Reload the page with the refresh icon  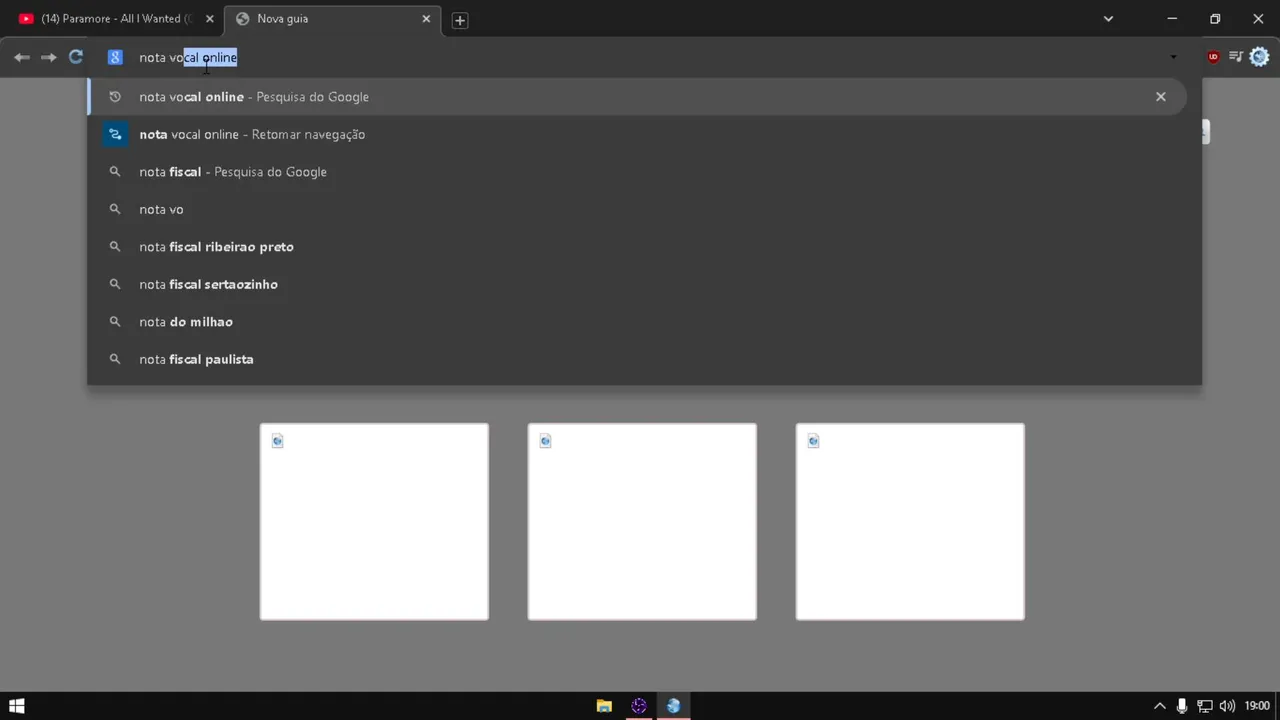pyautogui.click(x=75, y=57)
